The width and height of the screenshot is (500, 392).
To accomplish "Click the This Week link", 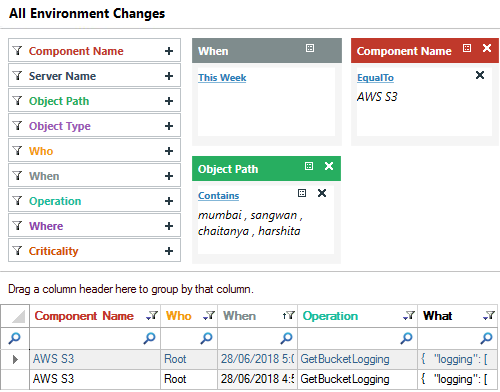I will pyautogui.click(x=222, y=78).
